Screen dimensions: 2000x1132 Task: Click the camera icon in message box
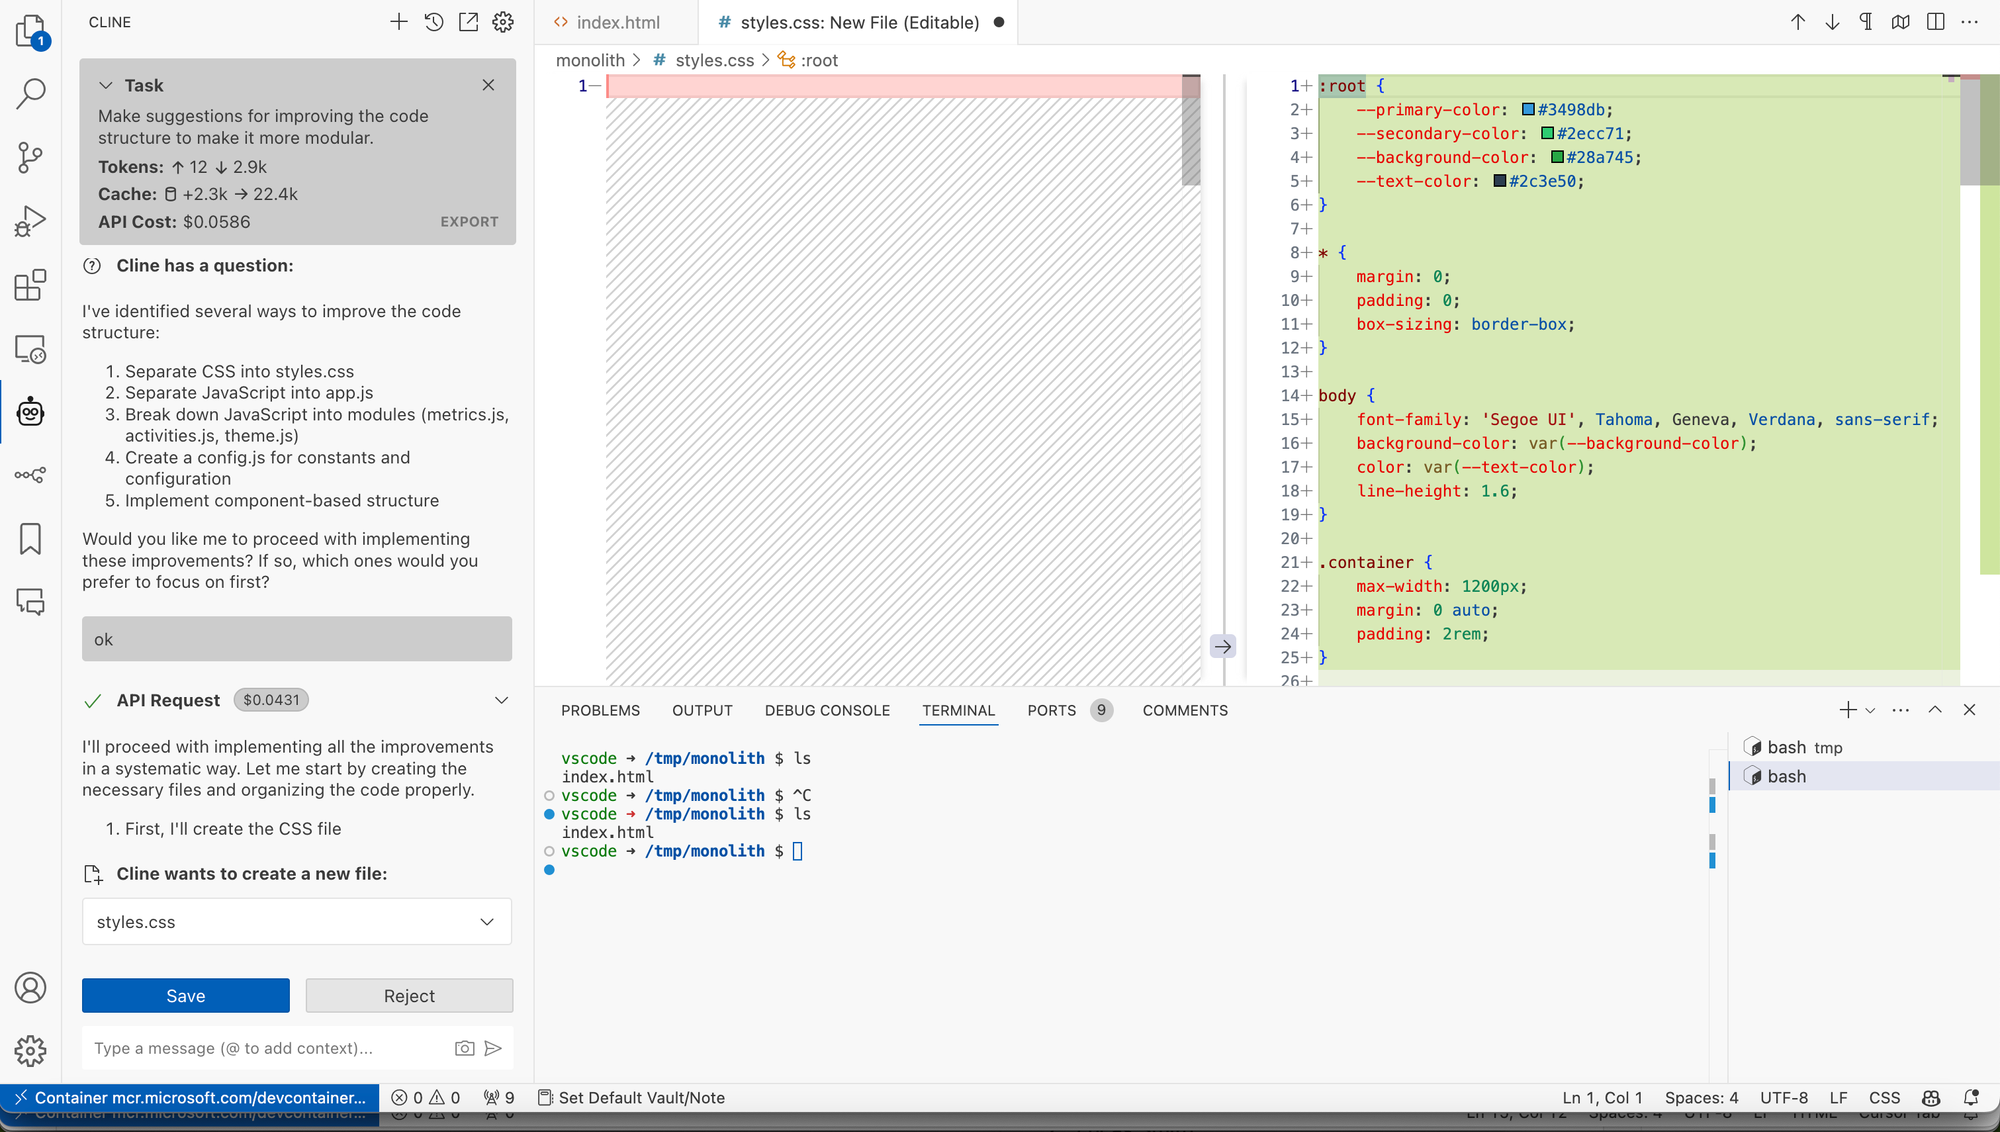pyautogui.click(x=464, y=1048)
